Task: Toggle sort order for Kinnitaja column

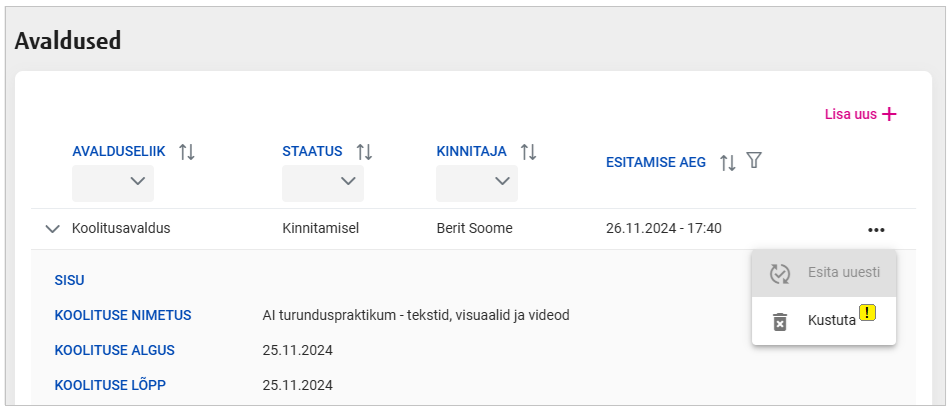Action: click(x=528, y=152)
